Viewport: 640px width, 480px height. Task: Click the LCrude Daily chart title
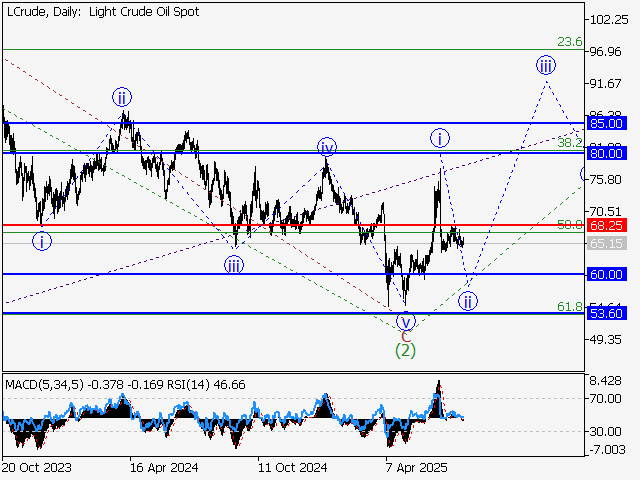tap(102, 12)
